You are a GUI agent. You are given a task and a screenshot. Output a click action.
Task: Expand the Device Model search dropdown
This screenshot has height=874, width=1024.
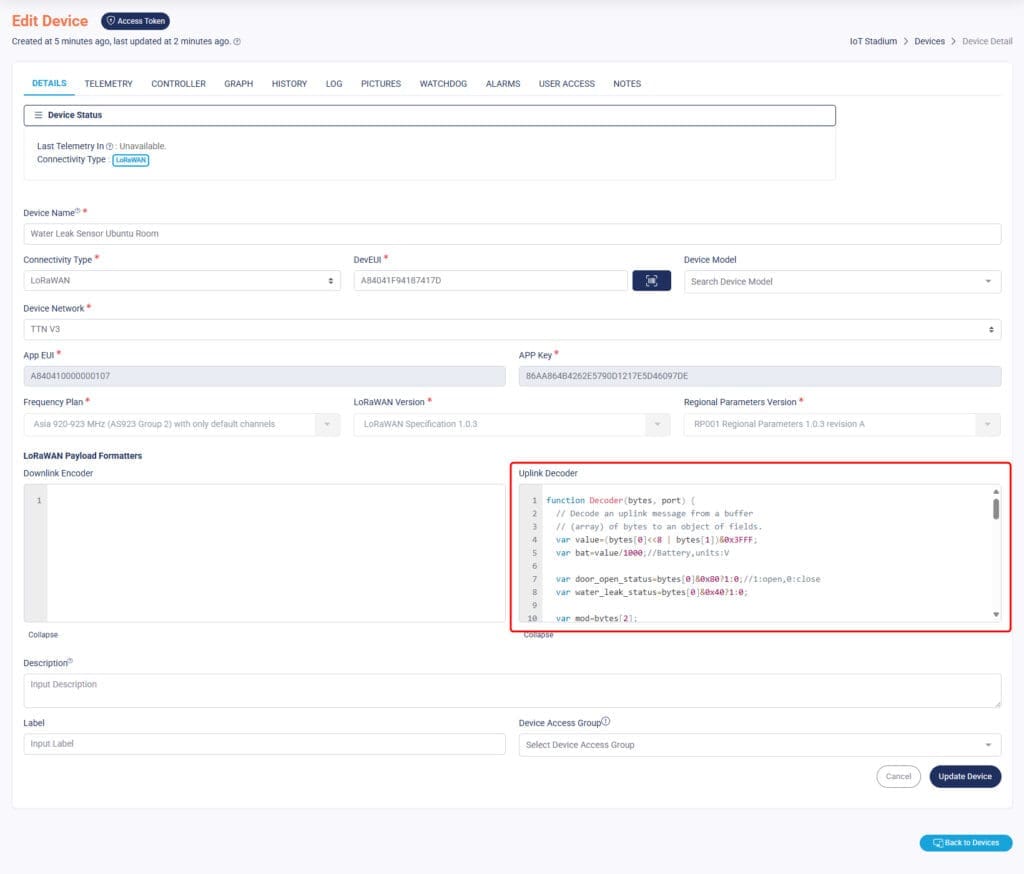click(842, 282)
